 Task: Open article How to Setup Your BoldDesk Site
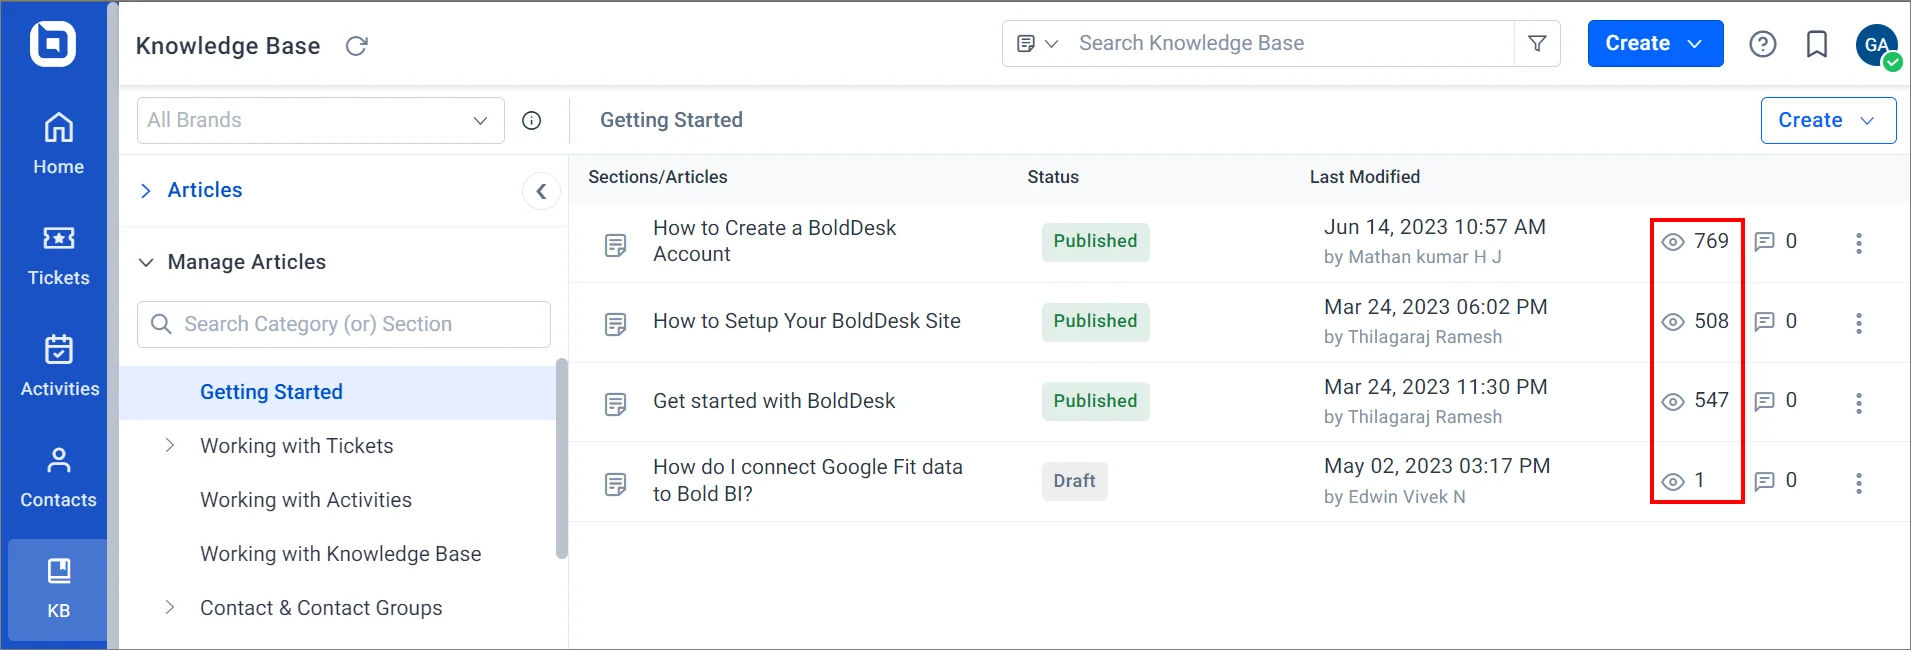point(806,321)
